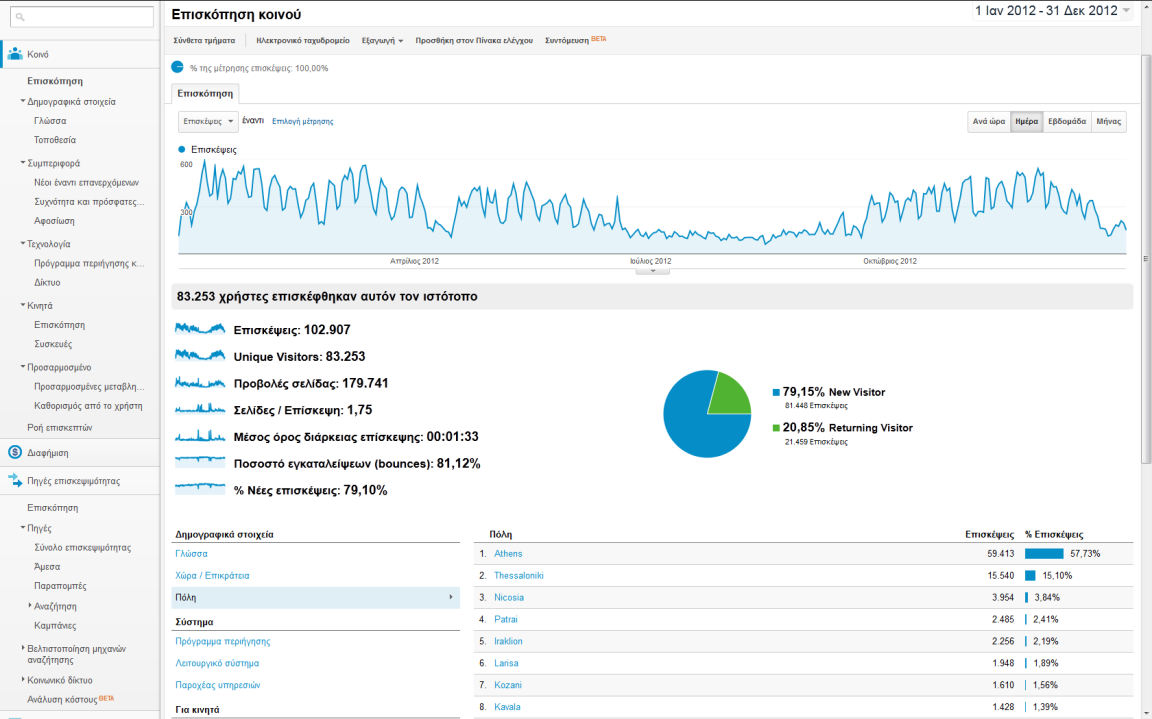The width and height of the screenshot is (1152, 719).
Task: Open the Επισκέψεις 102.907 sparkline
Action: coord(200,329)
